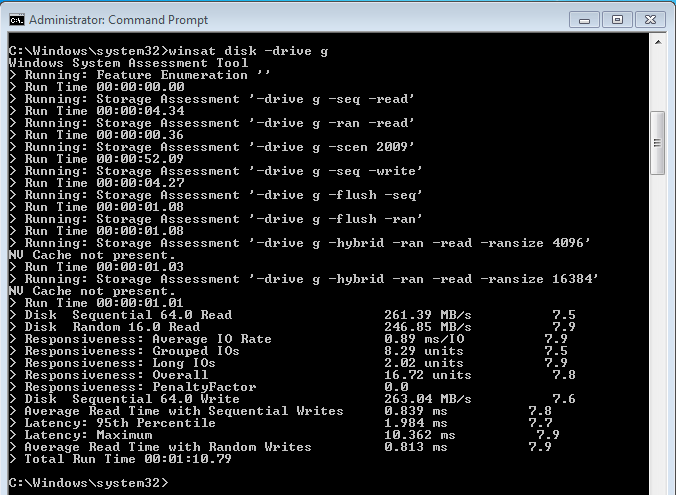676x495 pixels.
Task: Click the vertical scrollbar thumb
Action: click(x=658, y=143)
